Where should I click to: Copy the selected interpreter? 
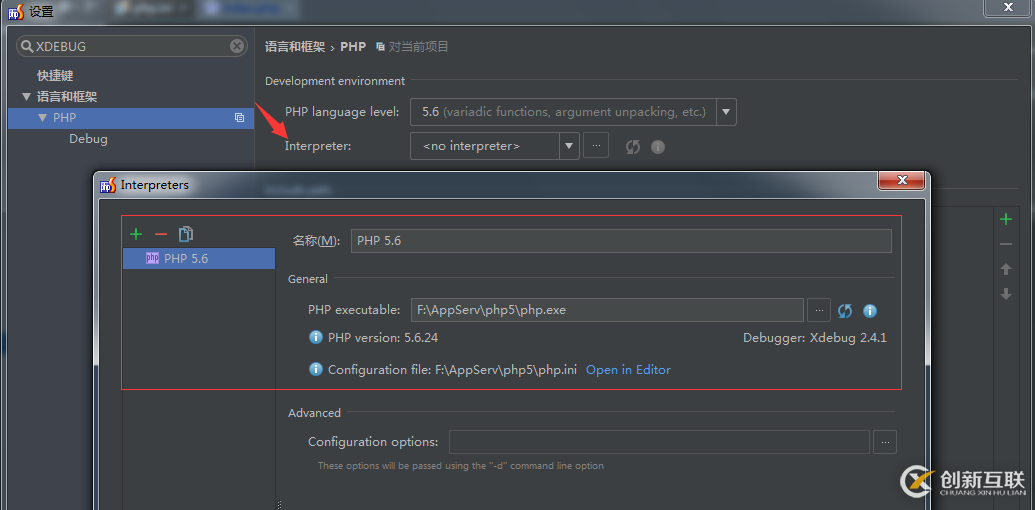pos(186,234)
